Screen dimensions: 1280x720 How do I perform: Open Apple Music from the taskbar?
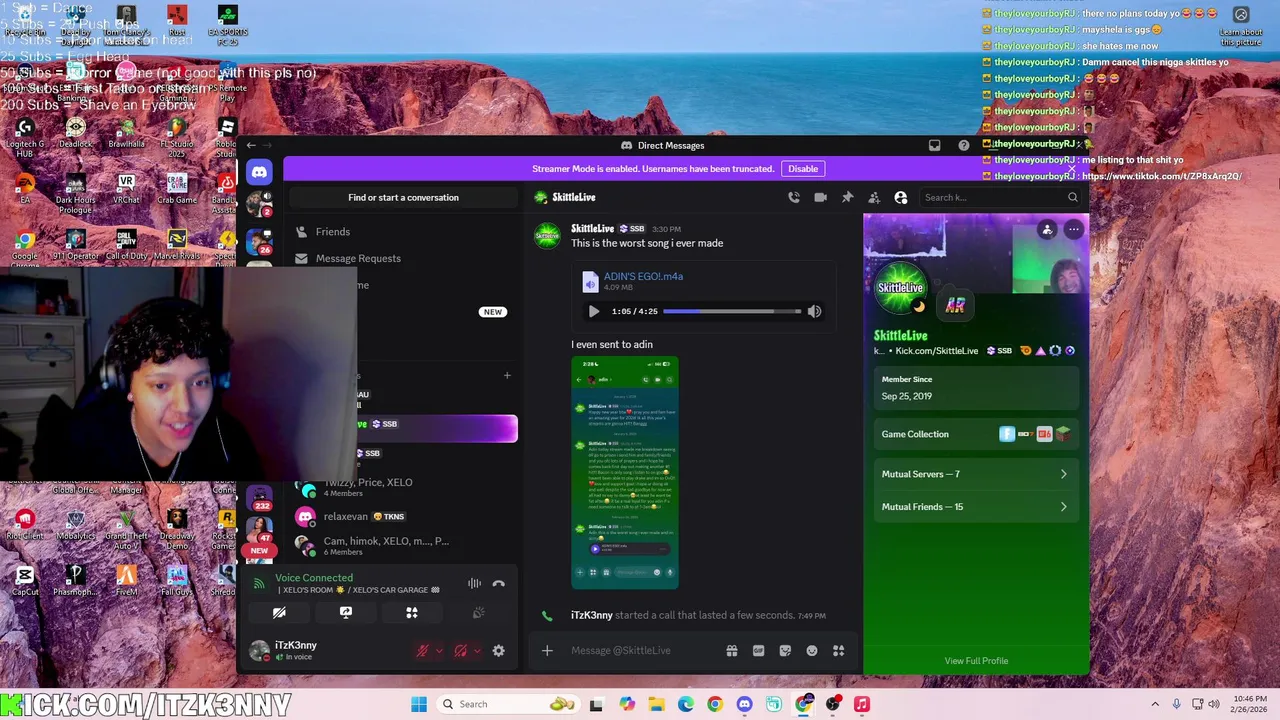tap(862, 704)
